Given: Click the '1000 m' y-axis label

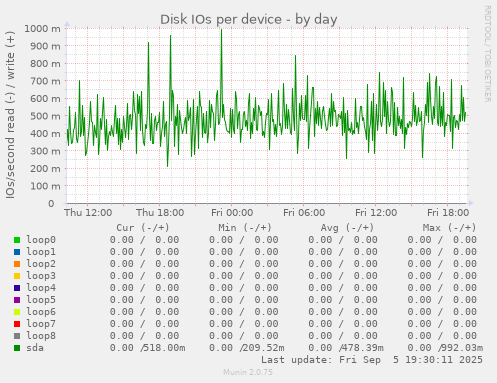Looking at the screenshot, I should (x=42, y=29).
